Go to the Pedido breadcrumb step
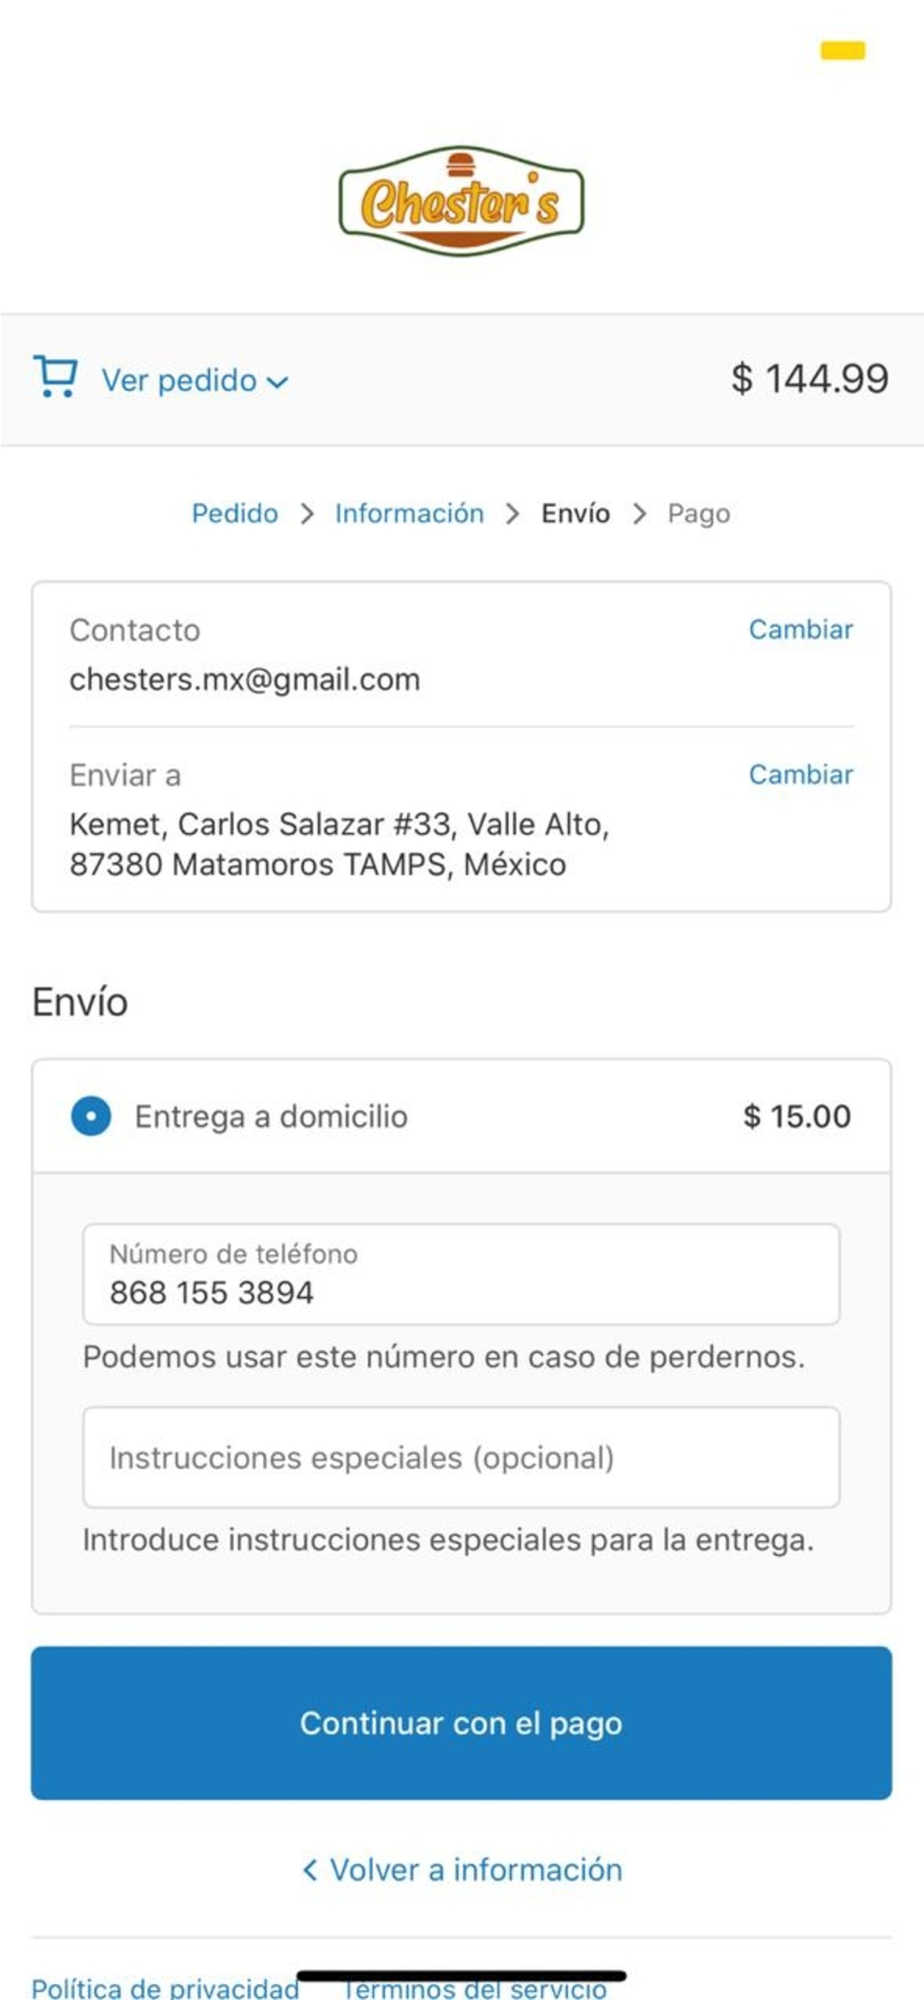 235,513
